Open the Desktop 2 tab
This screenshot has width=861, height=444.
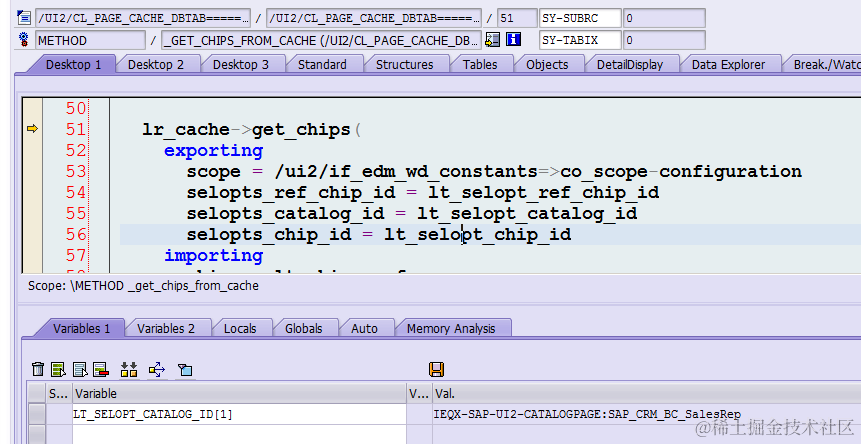pyautogui.click(x=156, y=64)
